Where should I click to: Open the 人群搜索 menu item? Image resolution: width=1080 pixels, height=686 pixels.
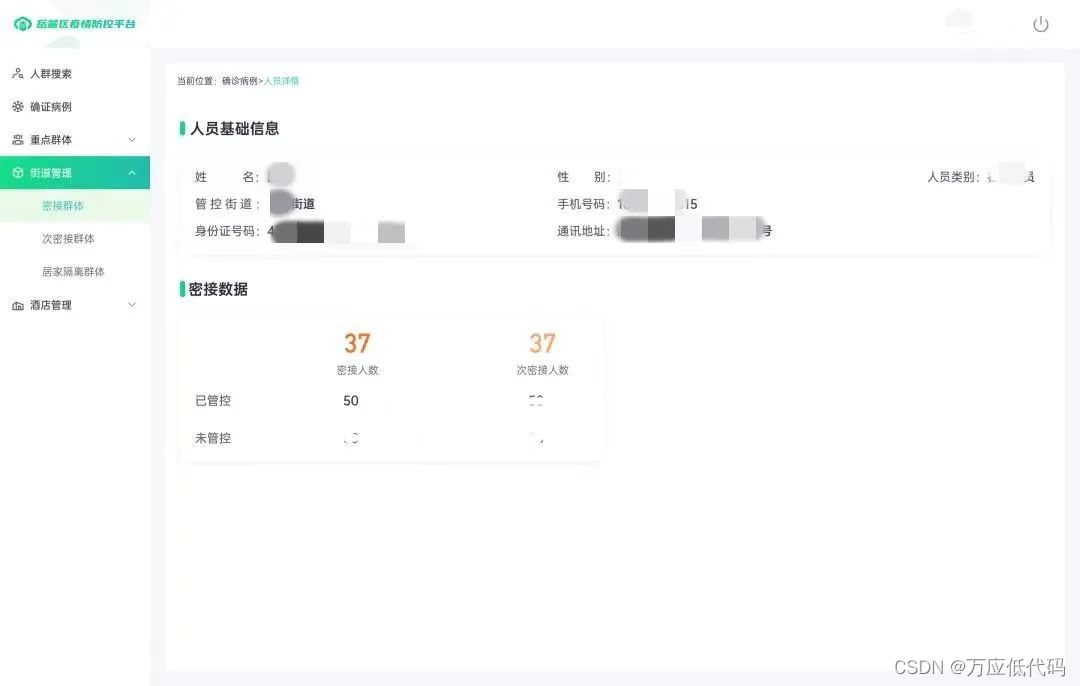[51, 74]
